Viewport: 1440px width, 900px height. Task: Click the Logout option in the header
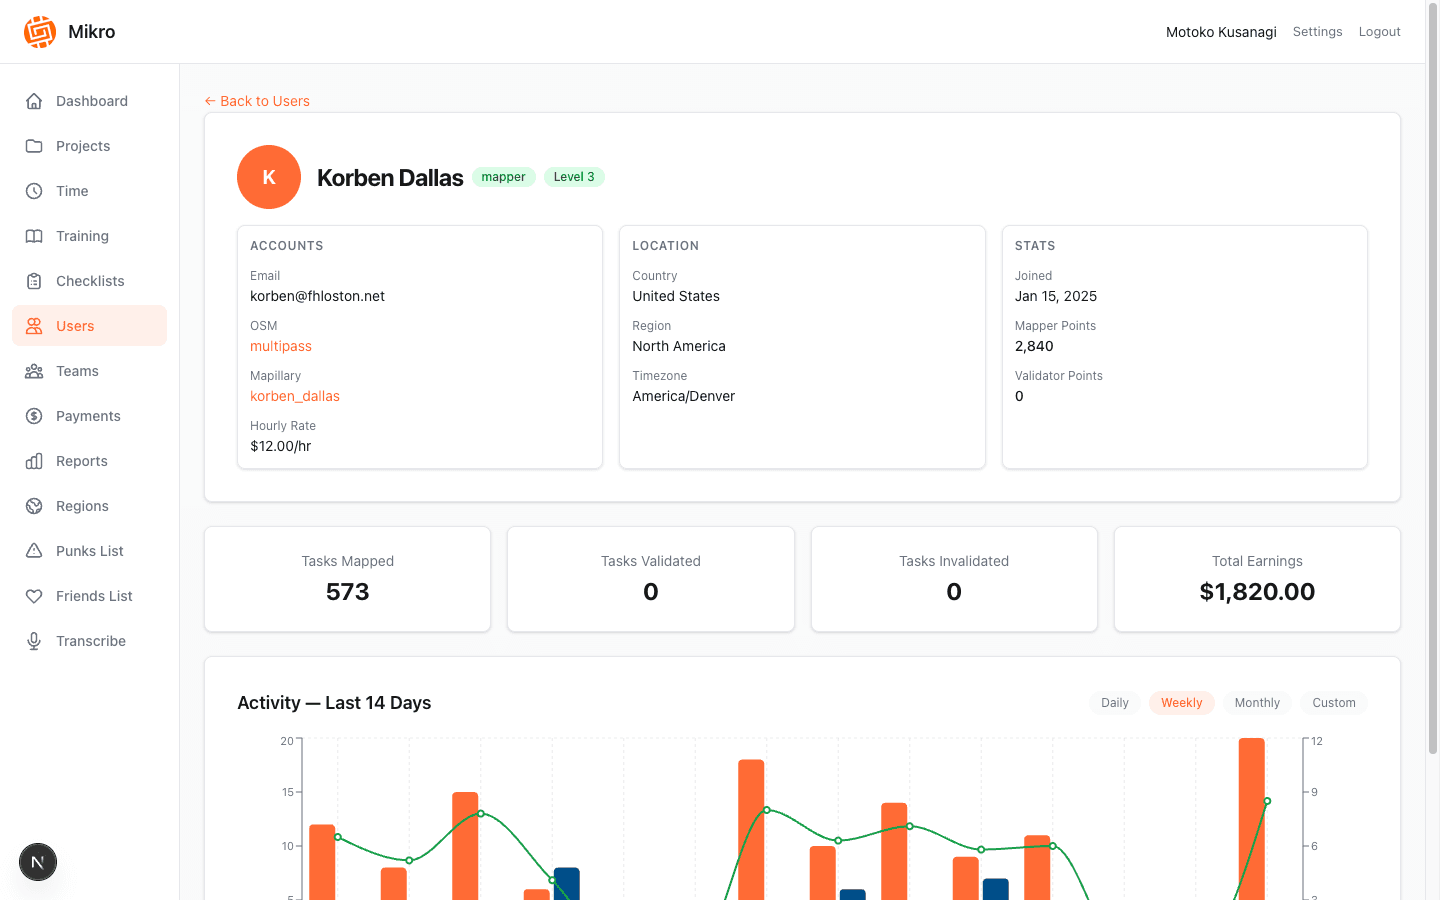pyautogui.click(x=1379, y=31)
